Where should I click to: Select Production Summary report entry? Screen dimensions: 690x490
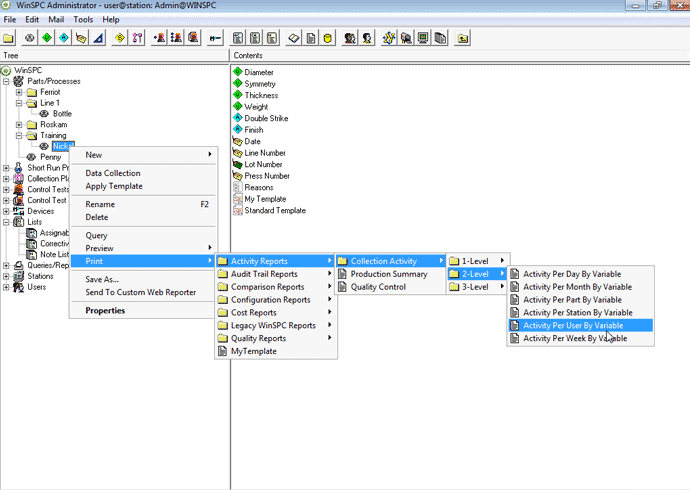[x=388, y=274]
